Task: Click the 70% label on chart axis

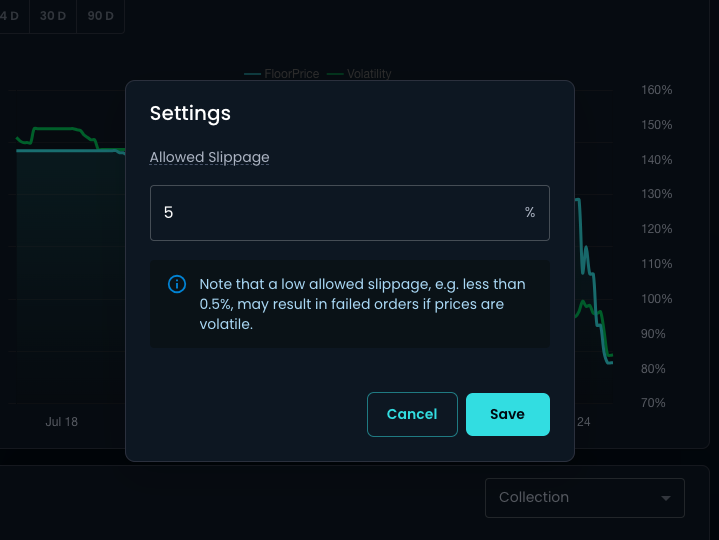Action: [652, 403]
